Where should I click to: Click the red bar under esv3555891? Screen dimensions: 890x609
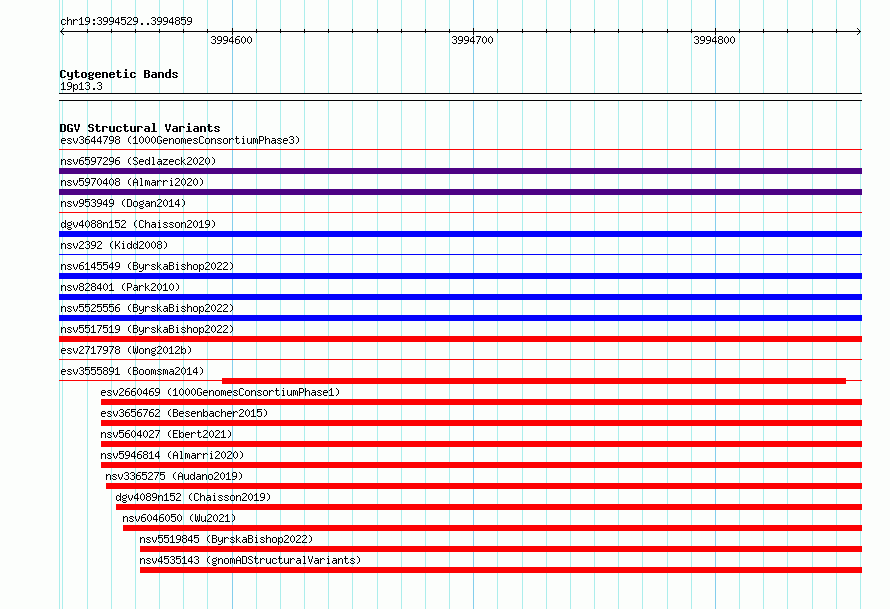click(x=534, y=381)
